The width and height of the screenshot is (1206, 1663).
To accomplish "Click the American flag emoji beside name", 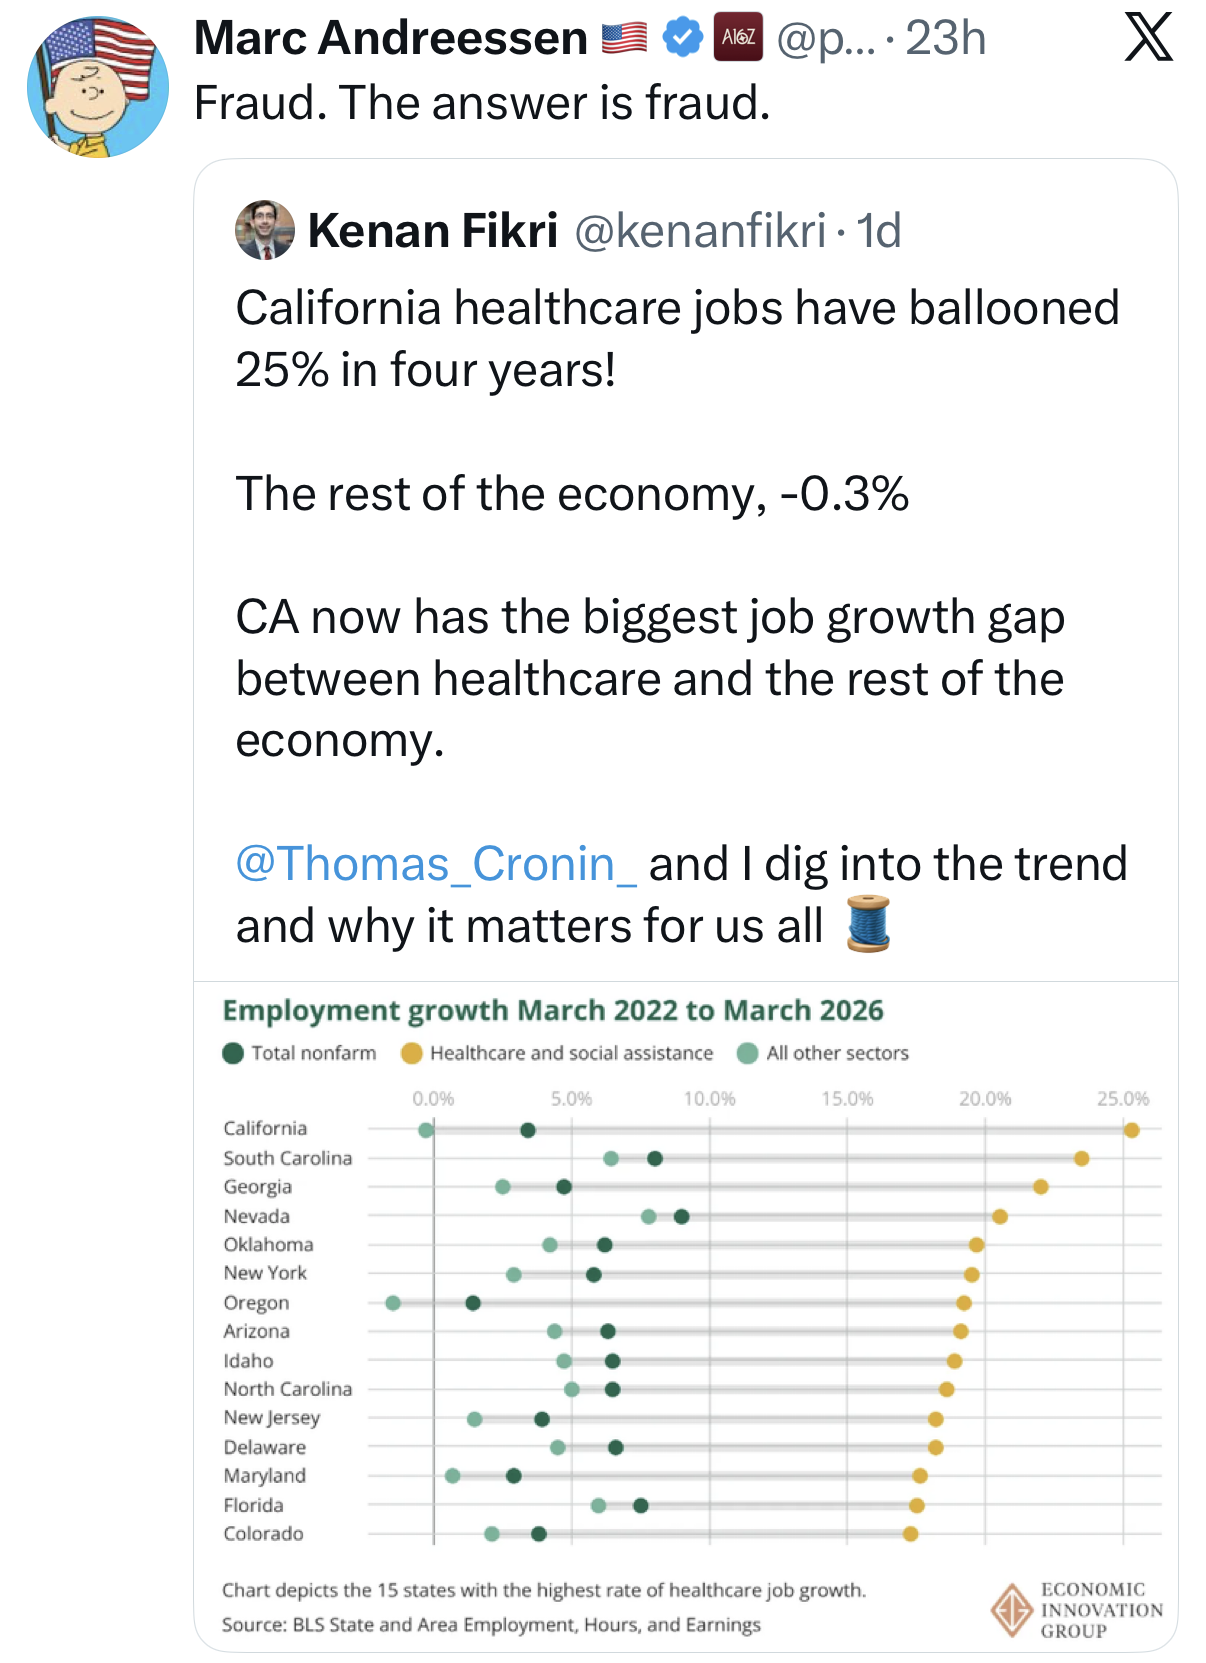I will click(625, 38).
